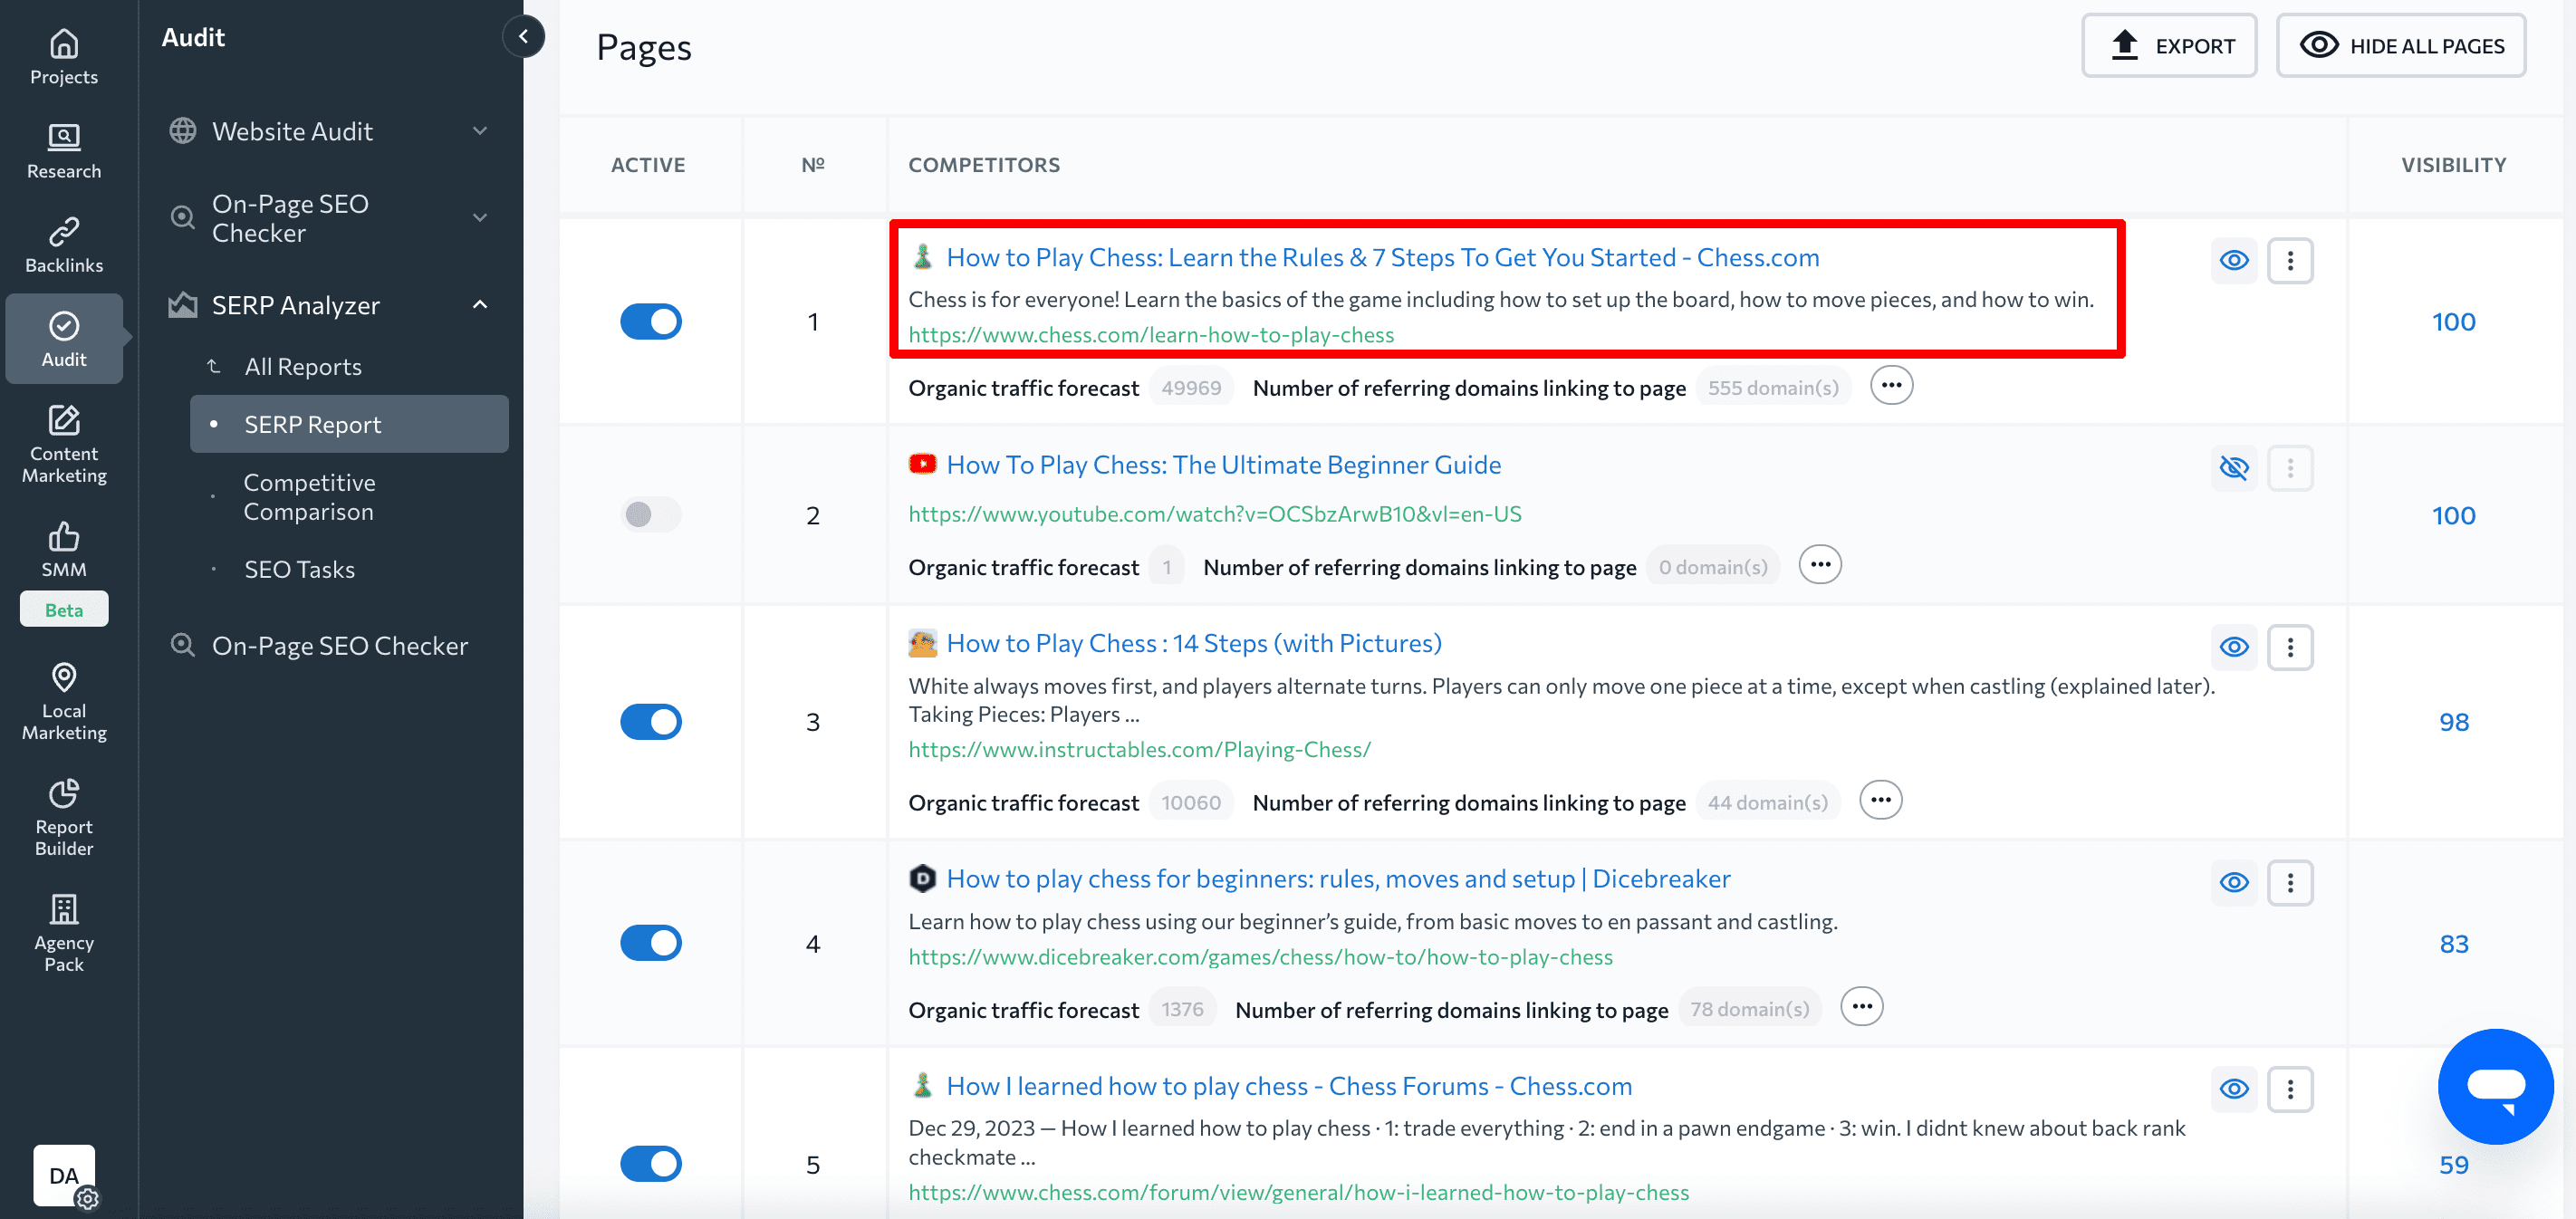Open kebab menu for Chess Forums result

tap(2290, 1089)
